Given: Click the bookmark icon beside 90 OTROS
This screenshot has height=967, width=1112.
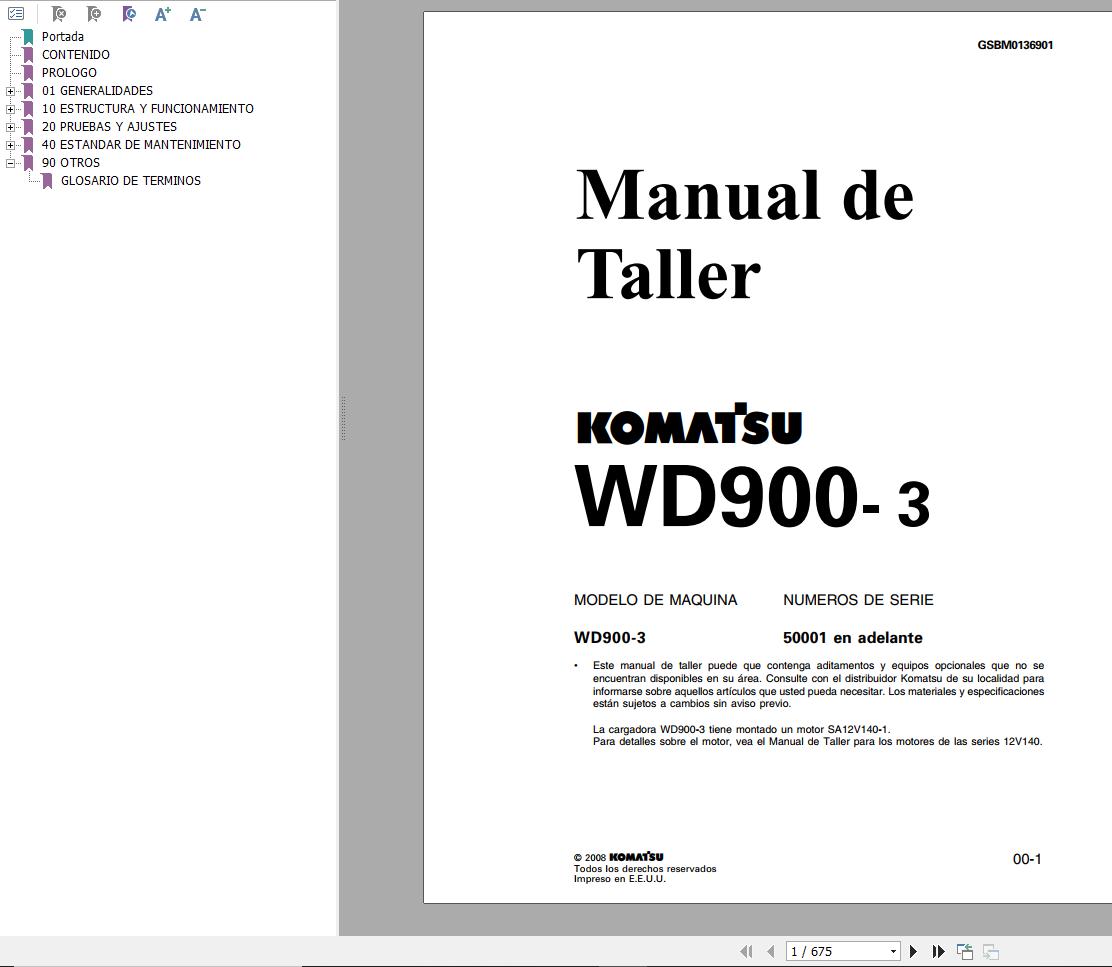Looking at the screenshot, I should (x=28, y=163).
